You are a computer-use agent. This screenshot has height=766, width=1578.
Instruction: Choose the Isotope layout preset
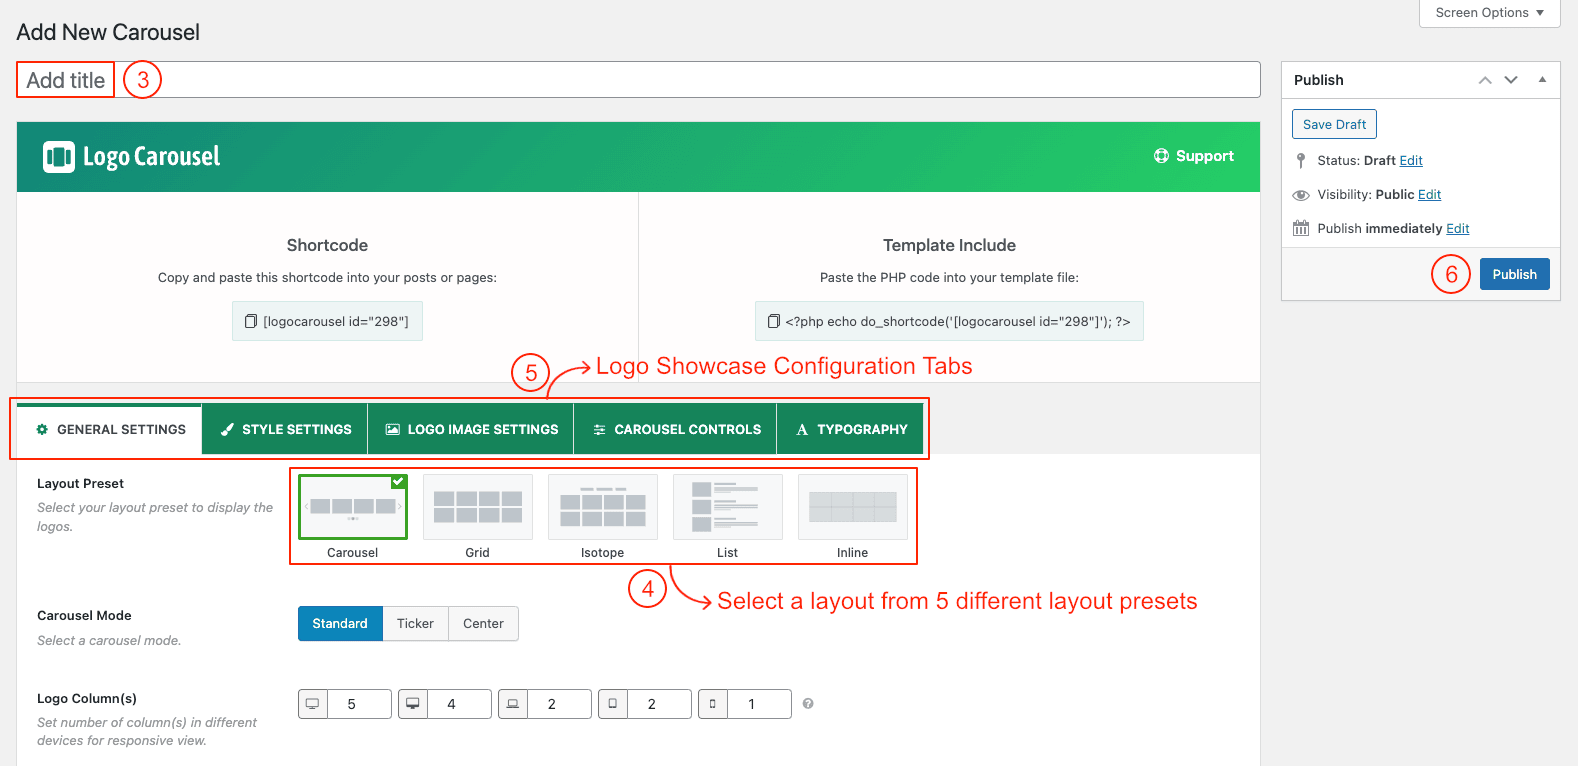pos(603,507)
